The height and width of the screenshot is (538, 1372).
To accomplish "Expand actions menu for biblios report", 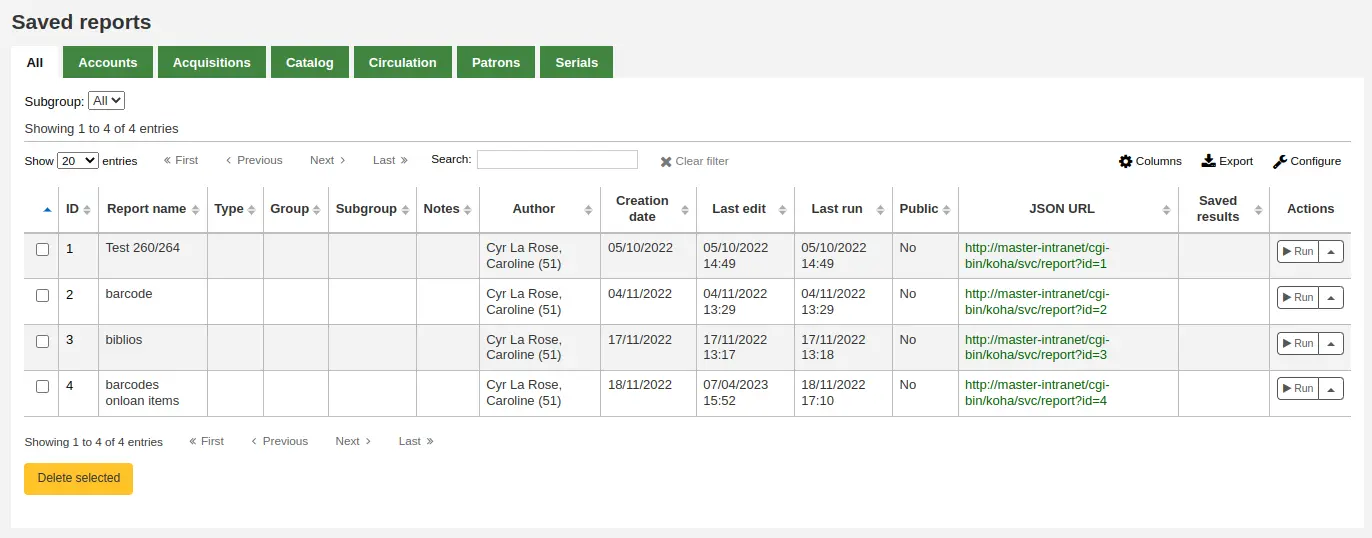I will pyautogui.click(x=1331, y=343).
